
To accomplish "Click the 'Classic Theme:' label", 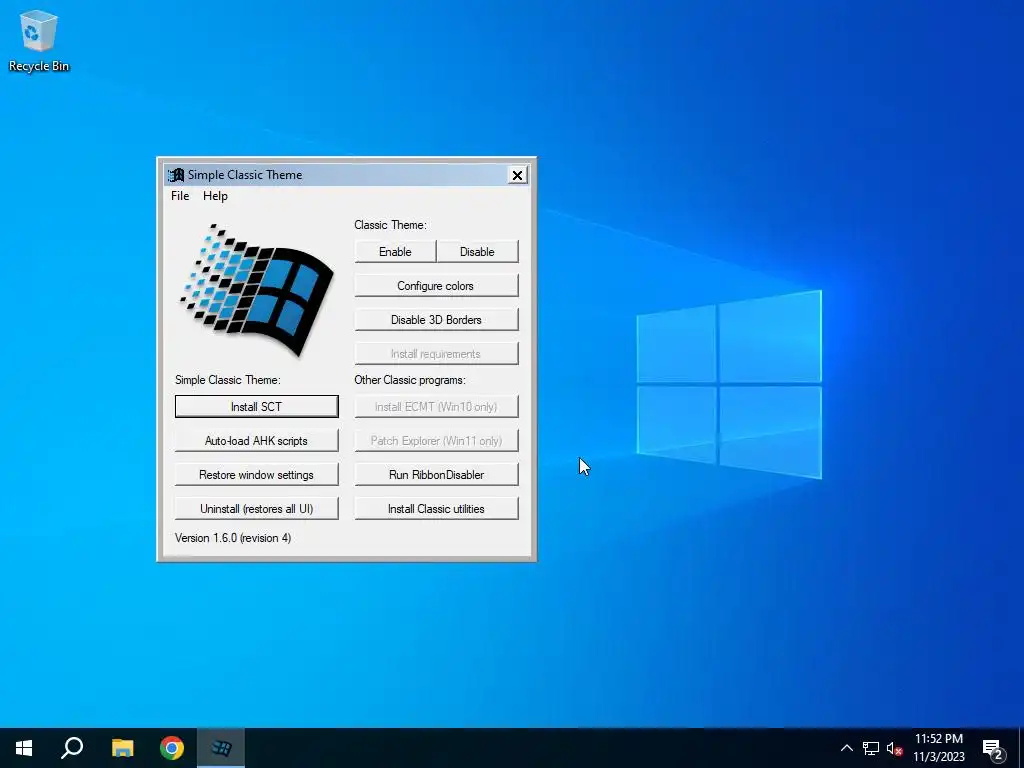I will (391, 225).
